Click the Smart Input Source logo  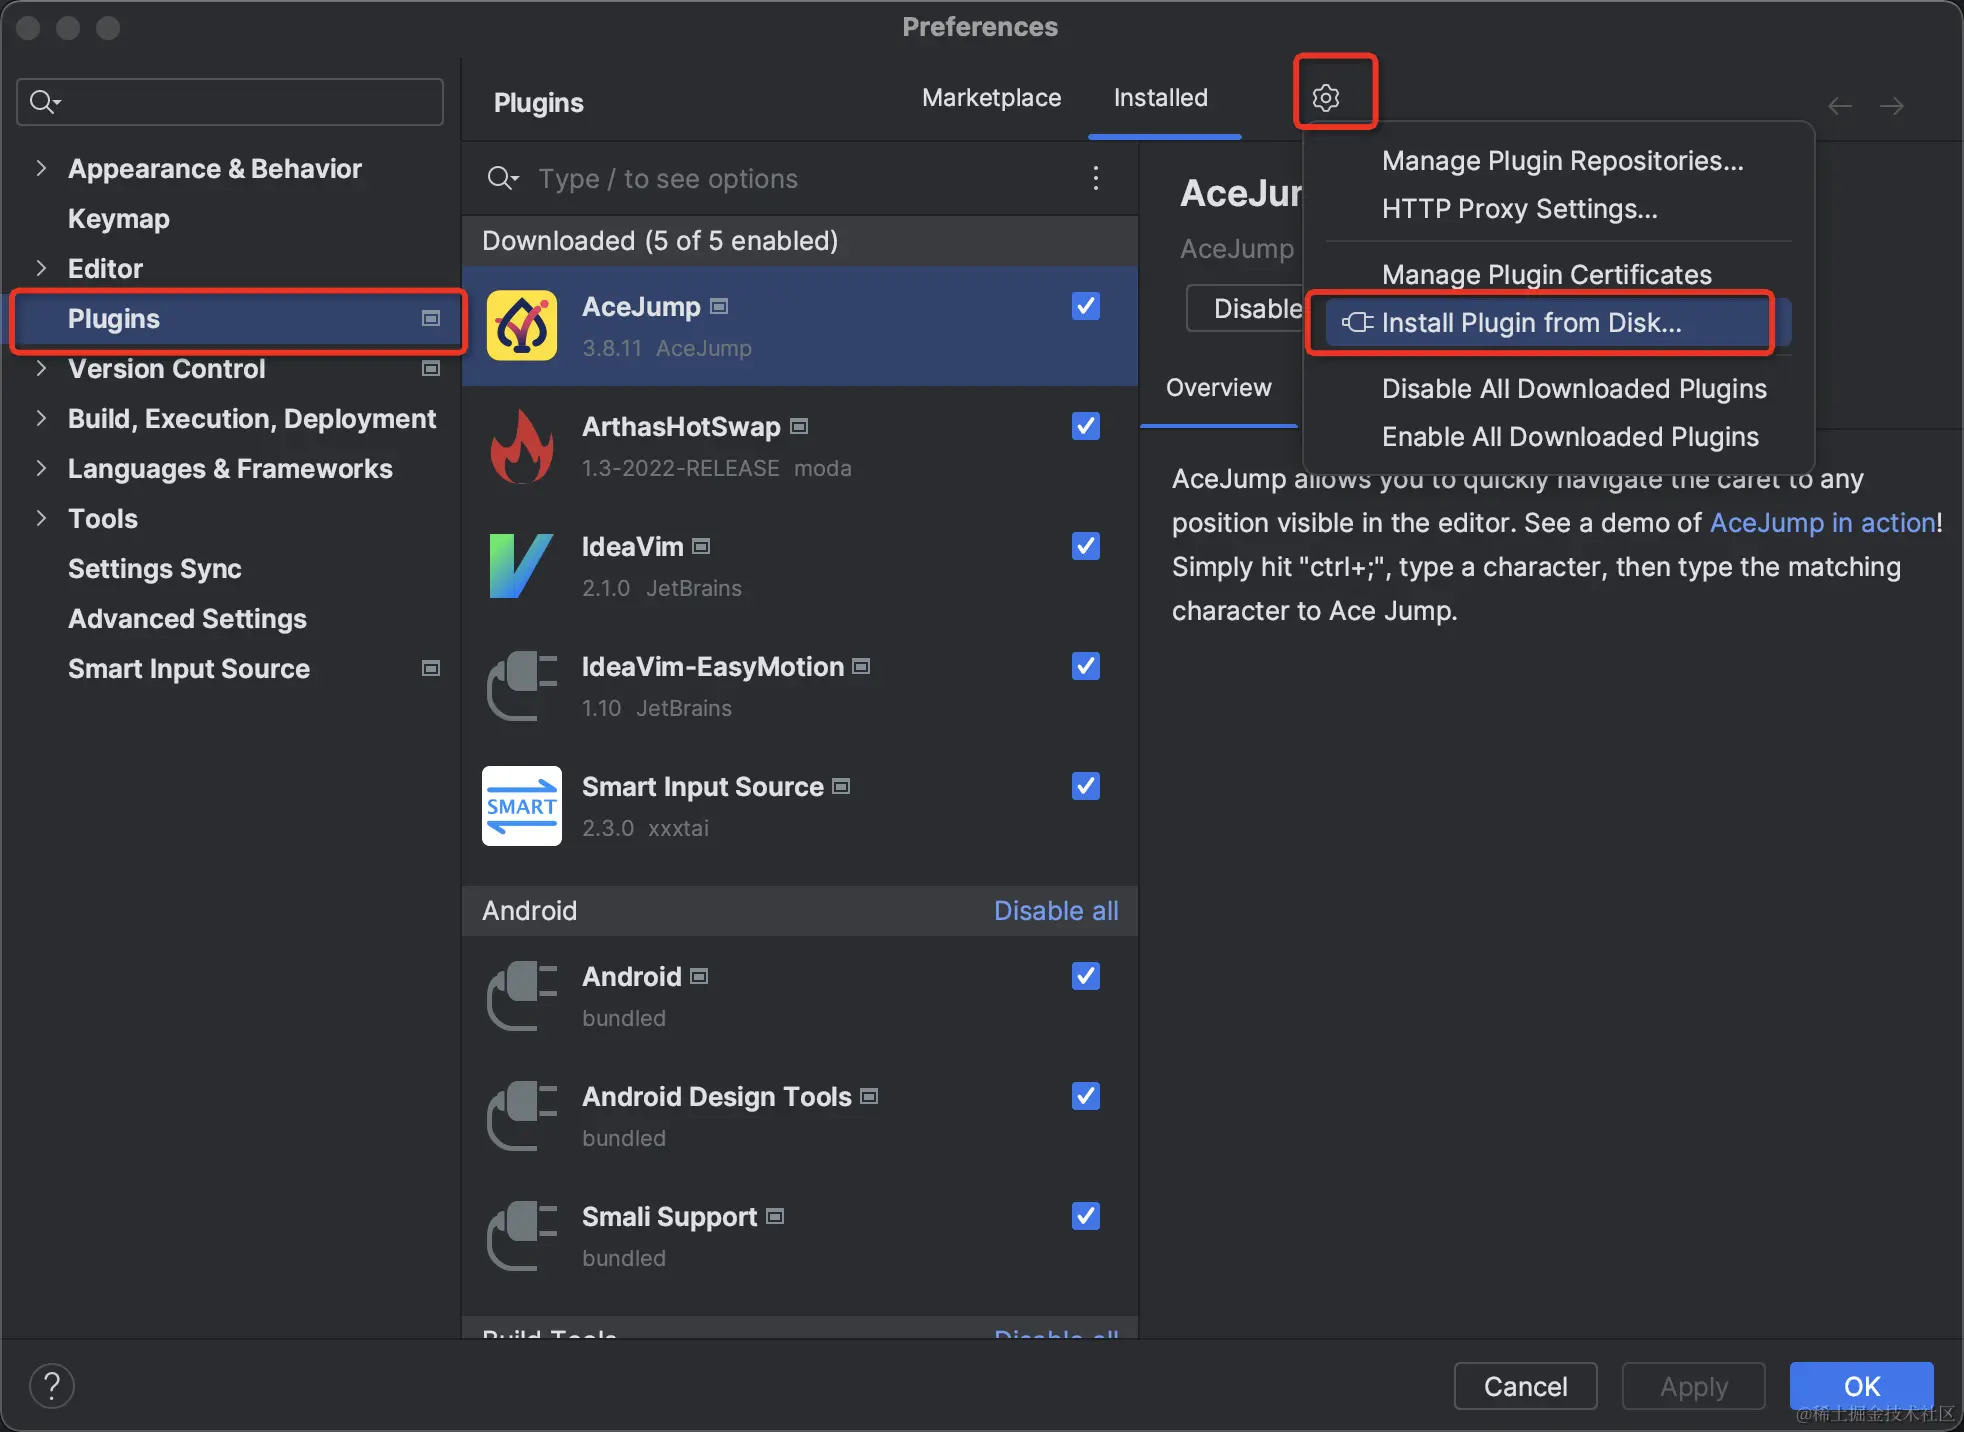[522, 806]
